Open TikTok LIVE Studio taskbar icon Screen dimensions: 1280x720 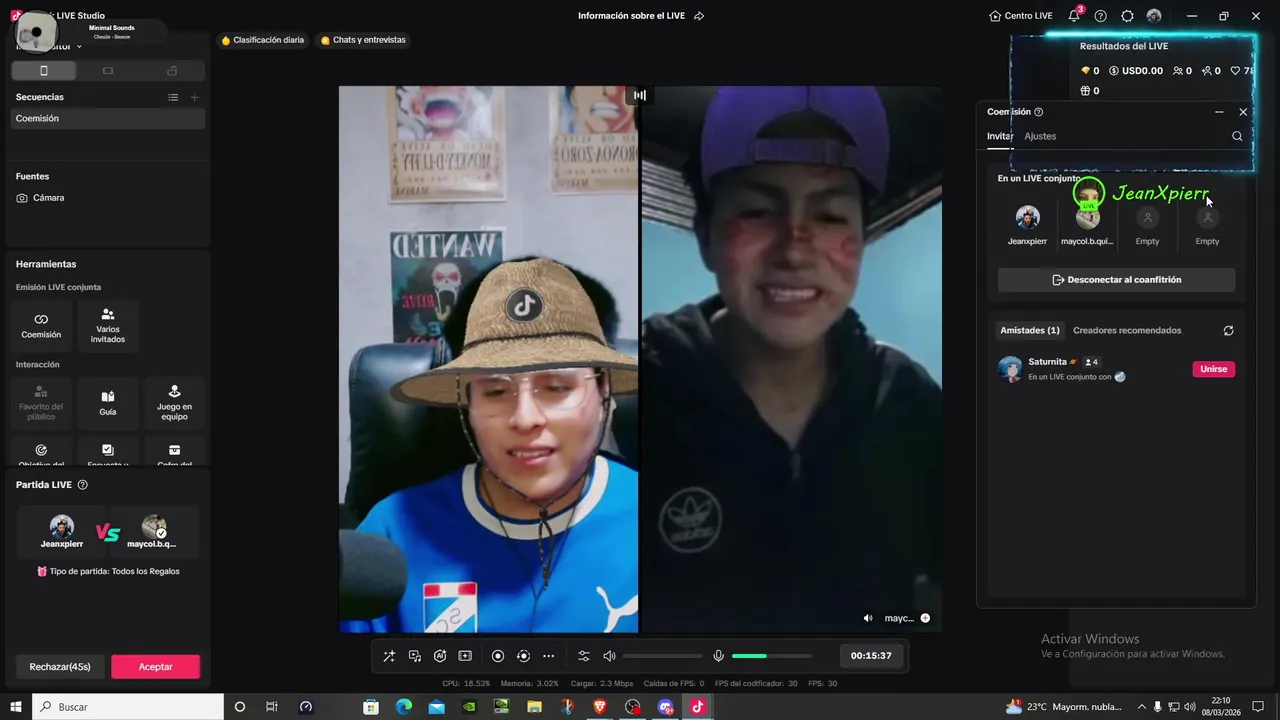[698, 707]
